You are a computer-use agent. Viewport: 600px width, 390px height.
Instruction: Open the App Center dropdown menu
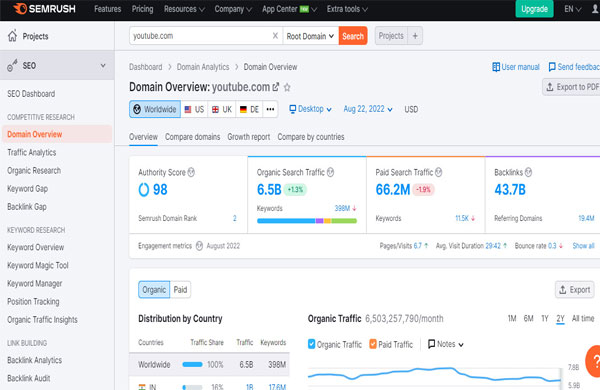pos(289,9)
